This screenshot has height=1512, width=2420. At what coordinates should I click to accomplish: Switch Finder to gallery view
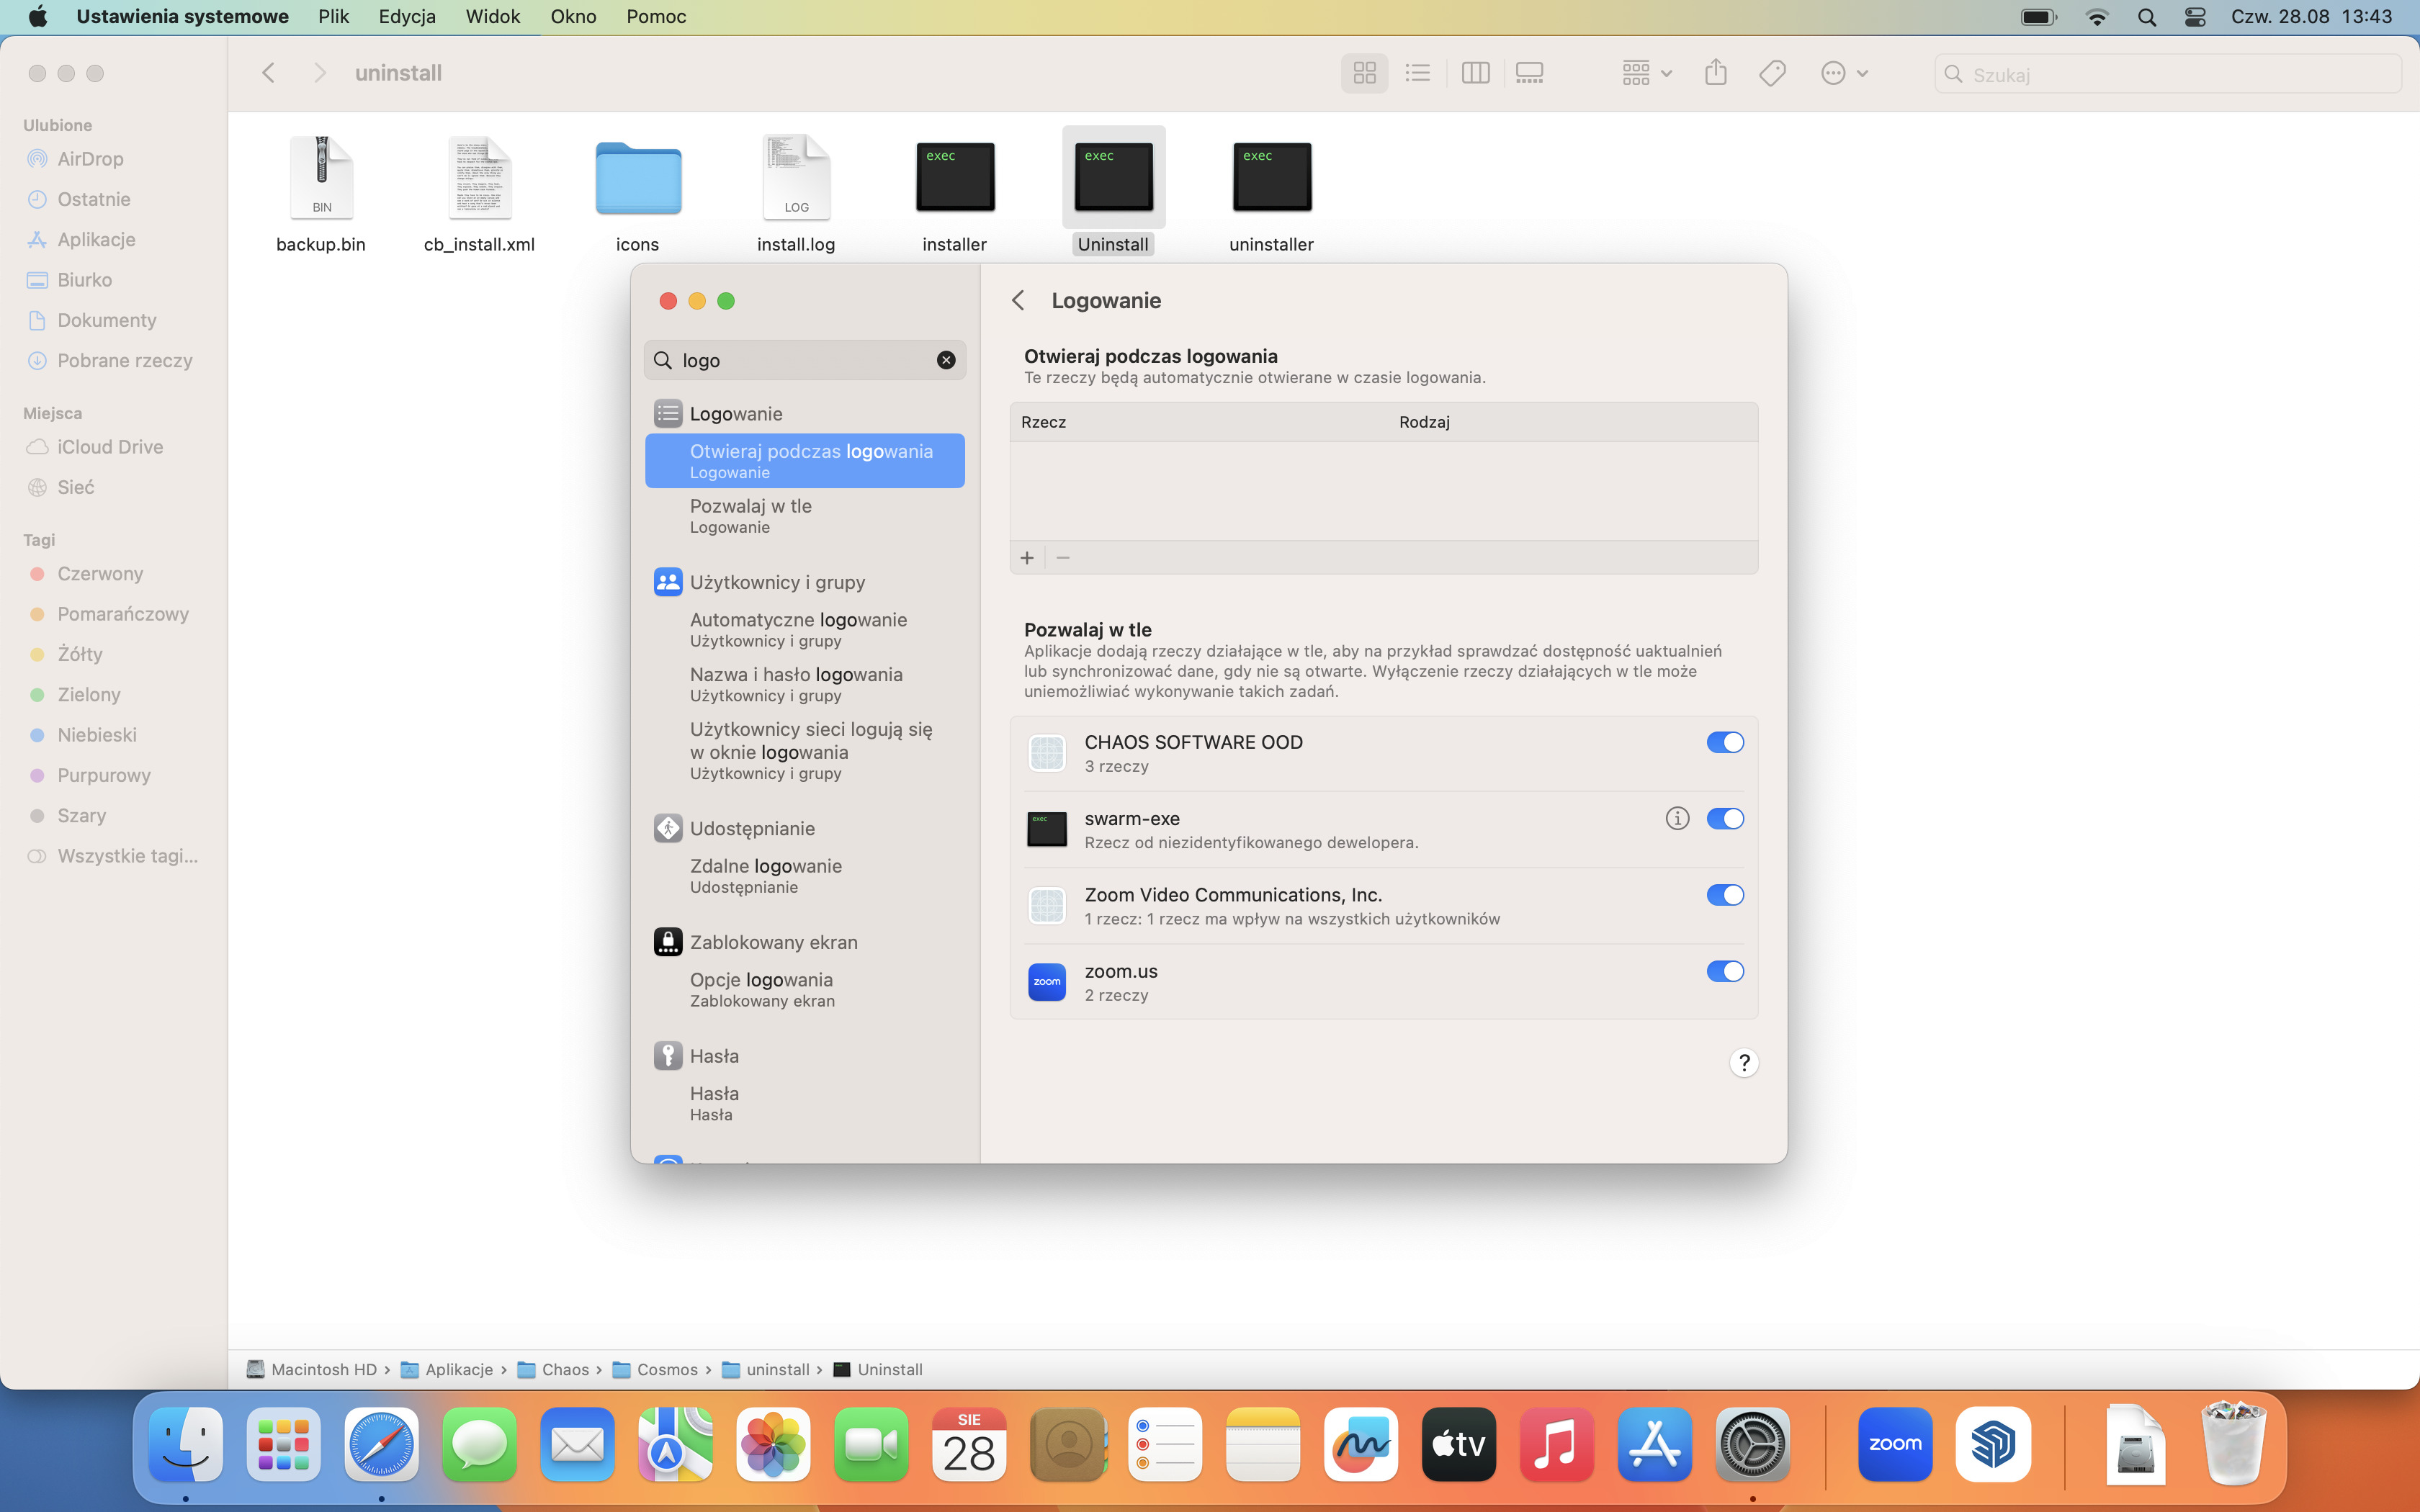point(1529,73)
